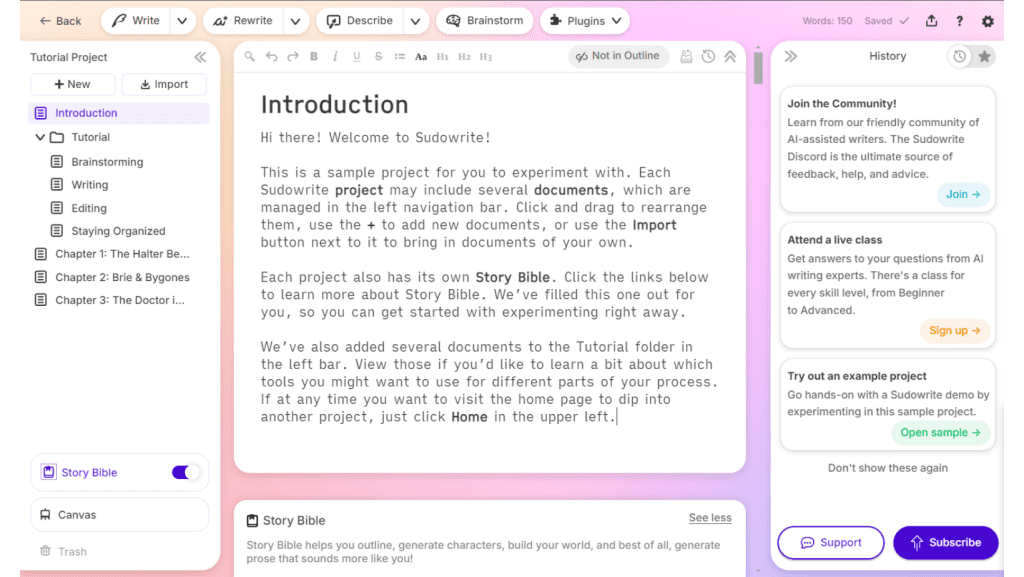
Task: Open Chapter 2: Brie & Bygones
Action: [x=122, y=277]
